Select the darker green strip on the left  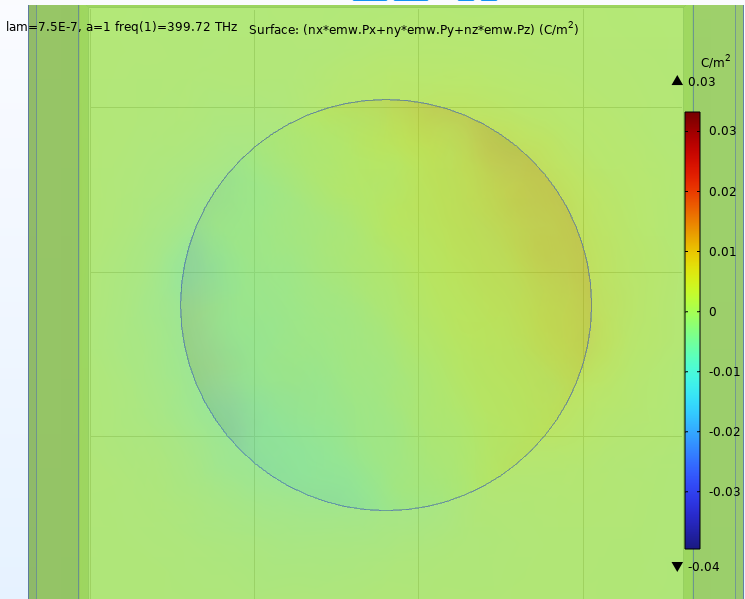click(x=58, y=300)
